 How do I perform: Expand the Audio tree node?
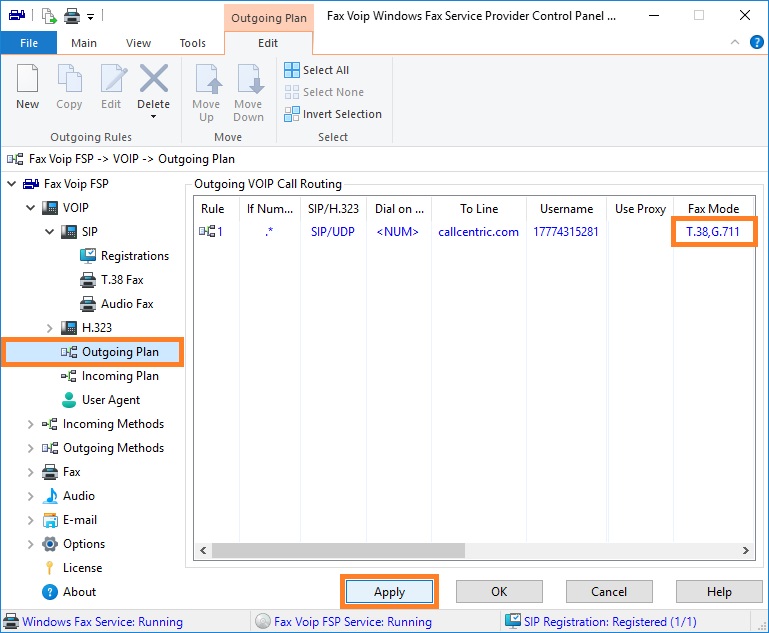coord(30,496)
